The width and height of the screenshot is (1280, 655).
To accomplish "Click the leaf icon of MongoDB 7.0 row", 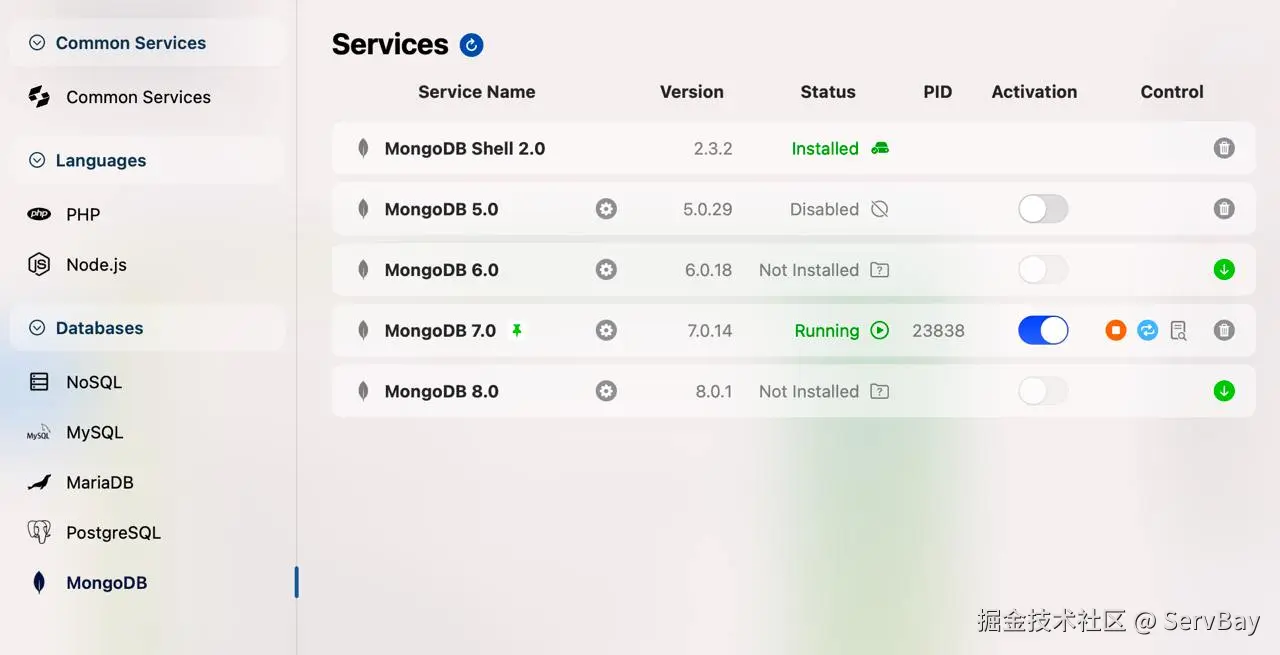I will [363, 330].
